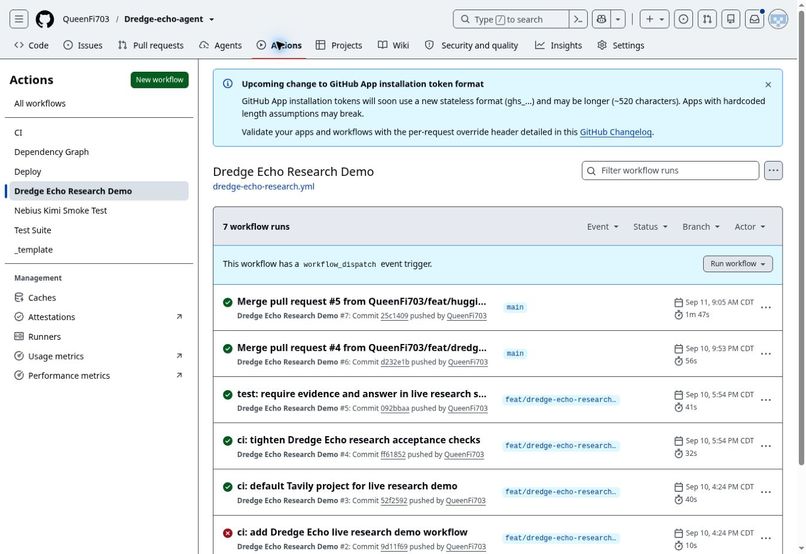Open the issues icon in header

(683, 19)
